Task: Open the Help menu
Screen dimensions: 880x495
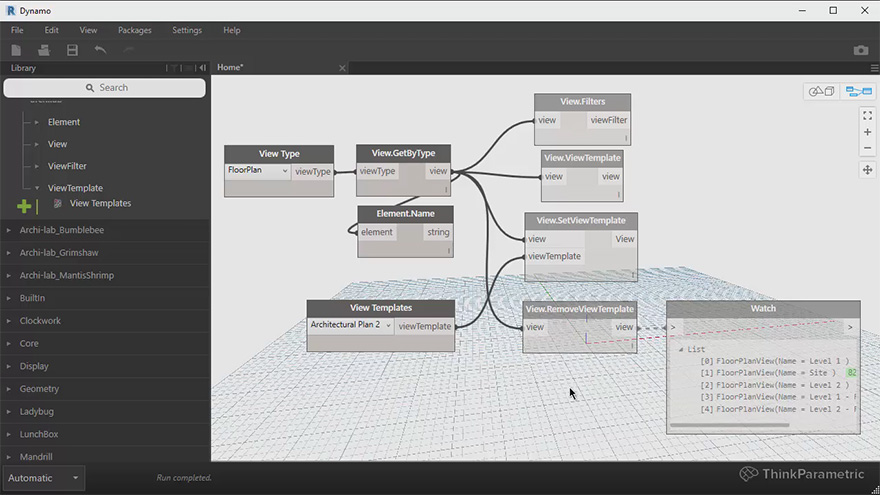Action: point(232,30)
